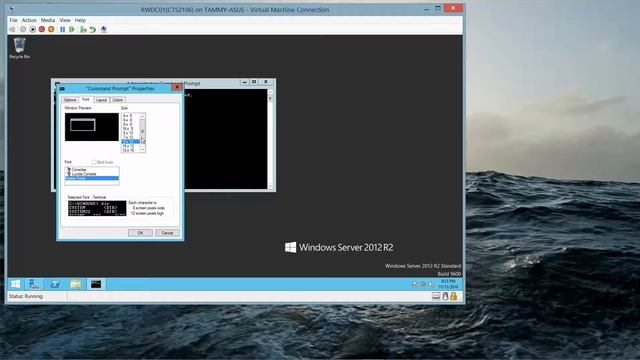640x360 pixels.
Task: Click the Command Prompt window scroll up arrow
Action: (270, 92)
